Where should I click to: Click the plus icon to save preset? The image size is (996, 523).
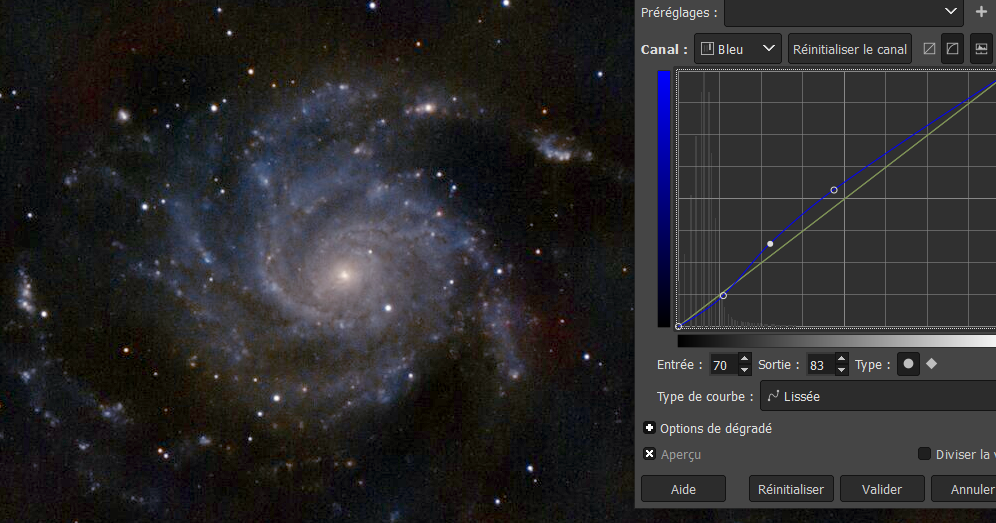[x=981, y=12]
